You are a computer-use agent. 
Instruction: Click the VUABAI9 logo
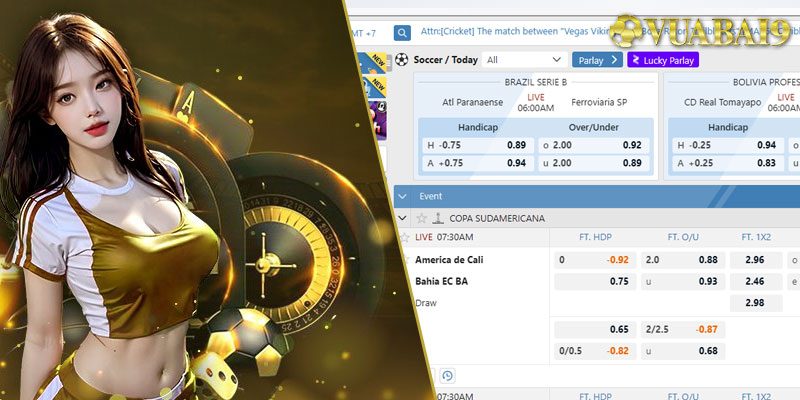700,32
